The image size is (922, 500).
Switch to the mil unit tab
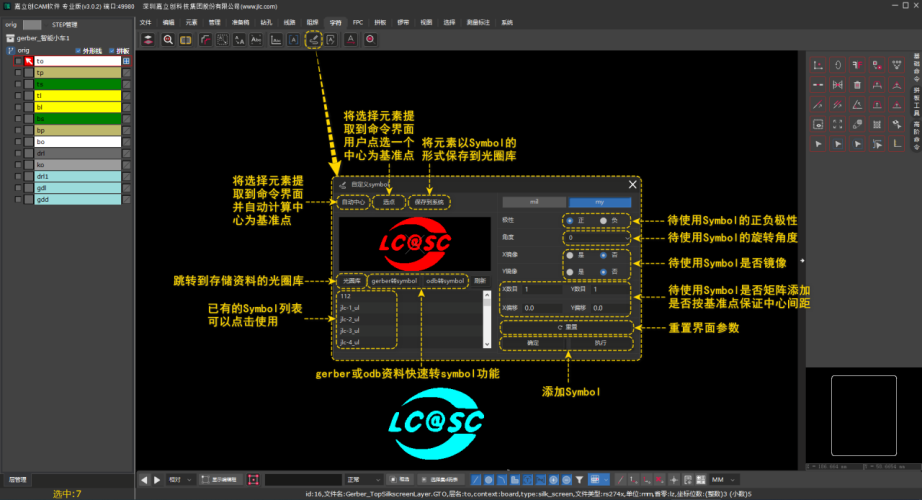(534, 202)
